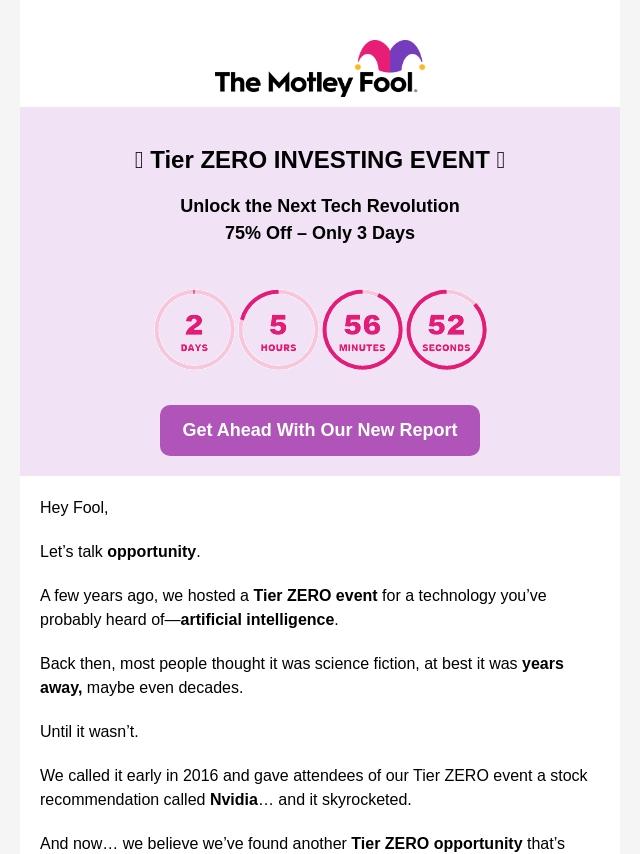The height and width of the screenshot is (854, 640).
Task: Click the 75% Off – Only 3 Days text
Action: (320, 233)
